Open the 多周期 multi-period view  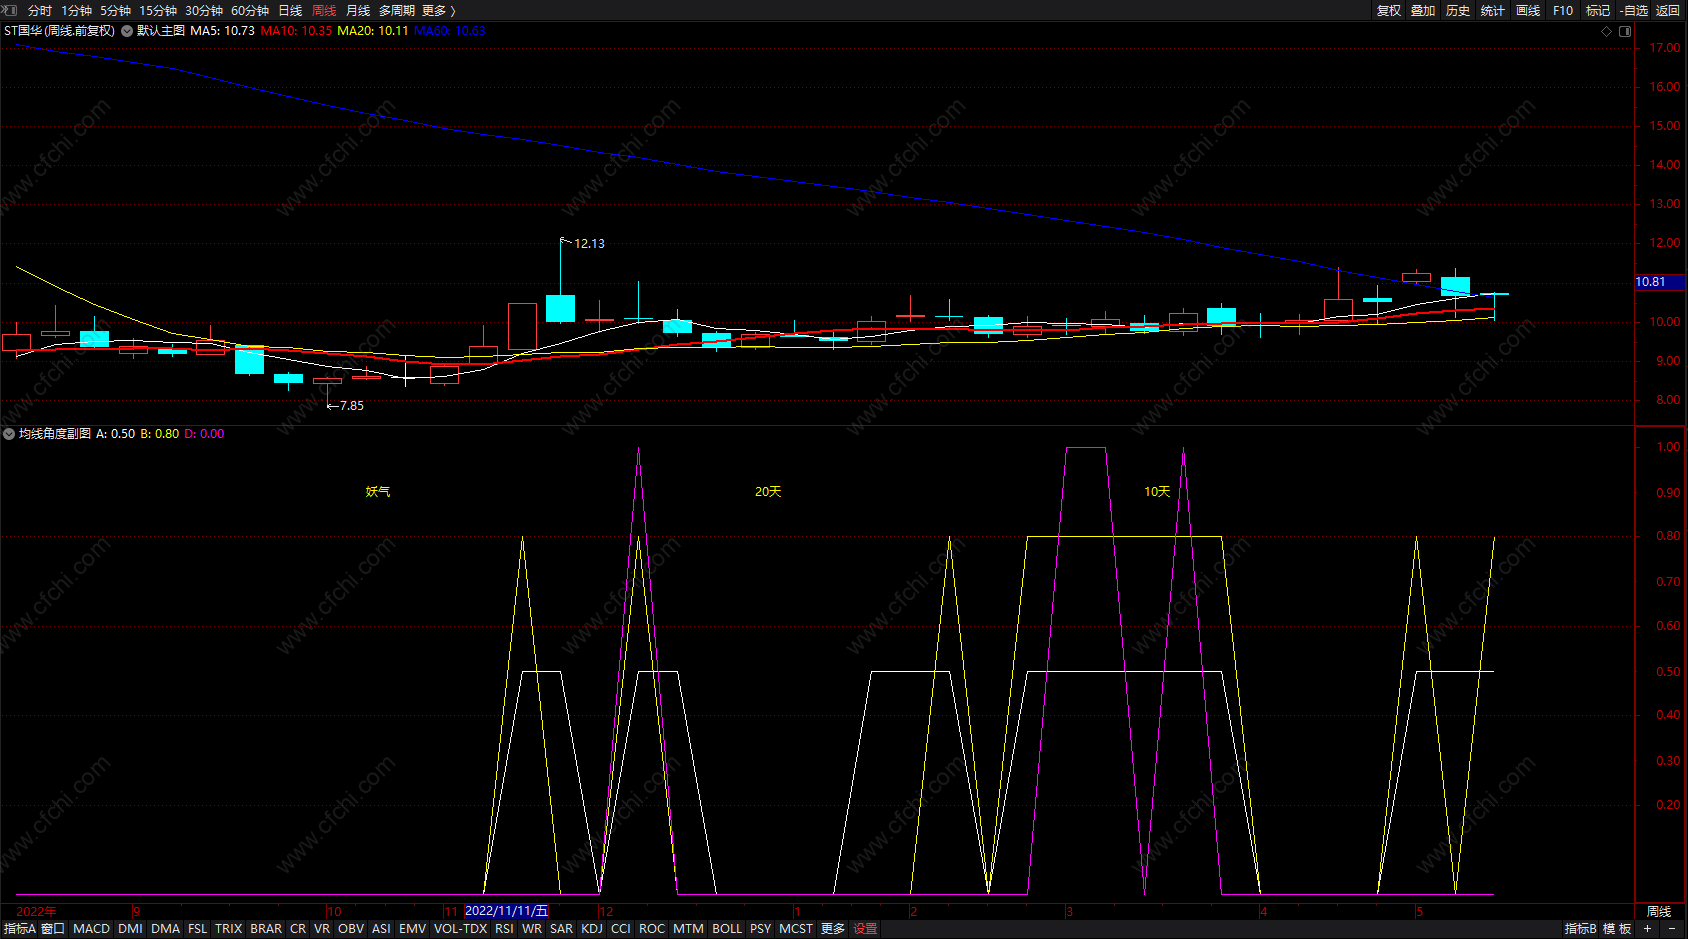[397, 11]
